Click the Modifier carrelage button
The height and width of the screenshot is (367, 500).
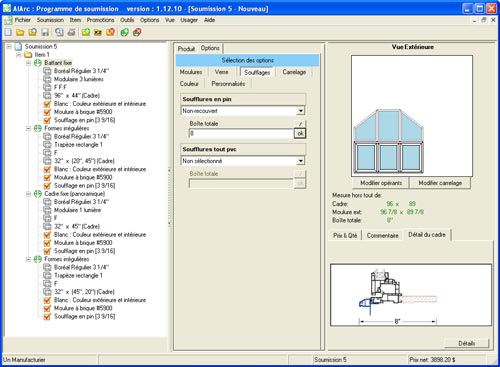click(x=440, y=183)
